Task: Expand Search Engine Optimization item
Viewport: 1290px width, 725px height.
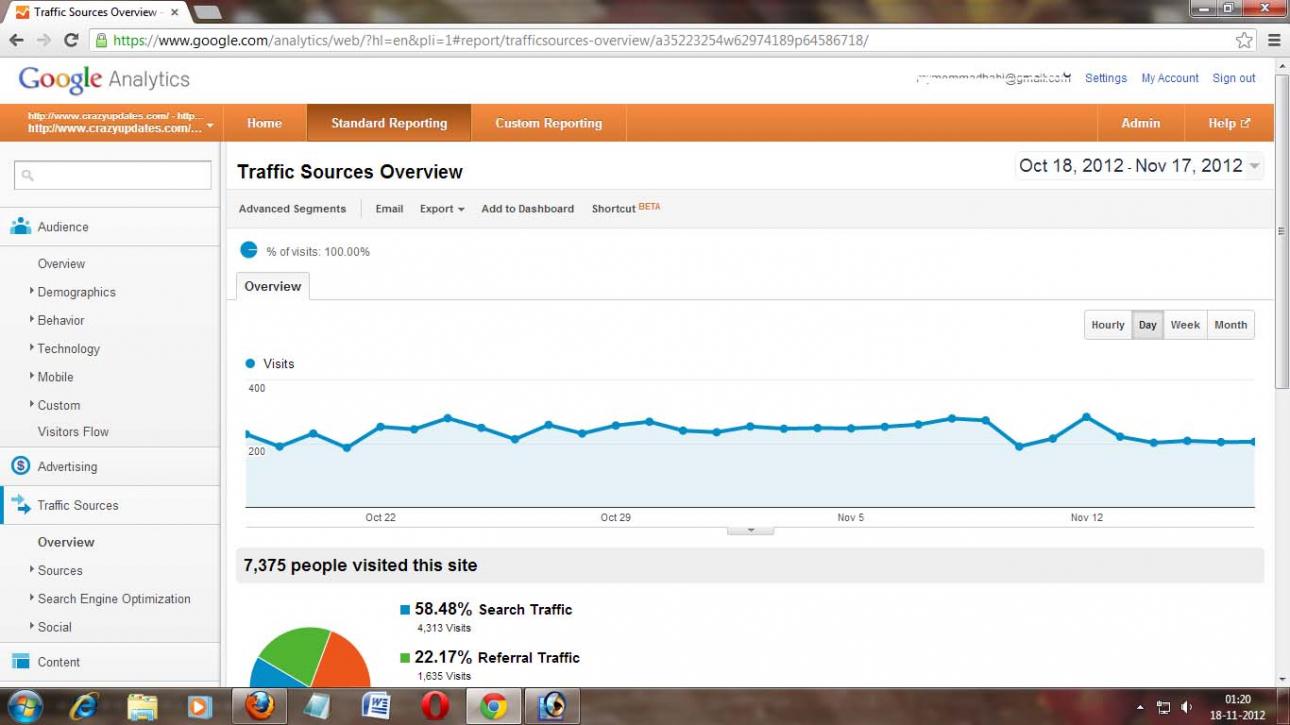Action: coord(114,599)
